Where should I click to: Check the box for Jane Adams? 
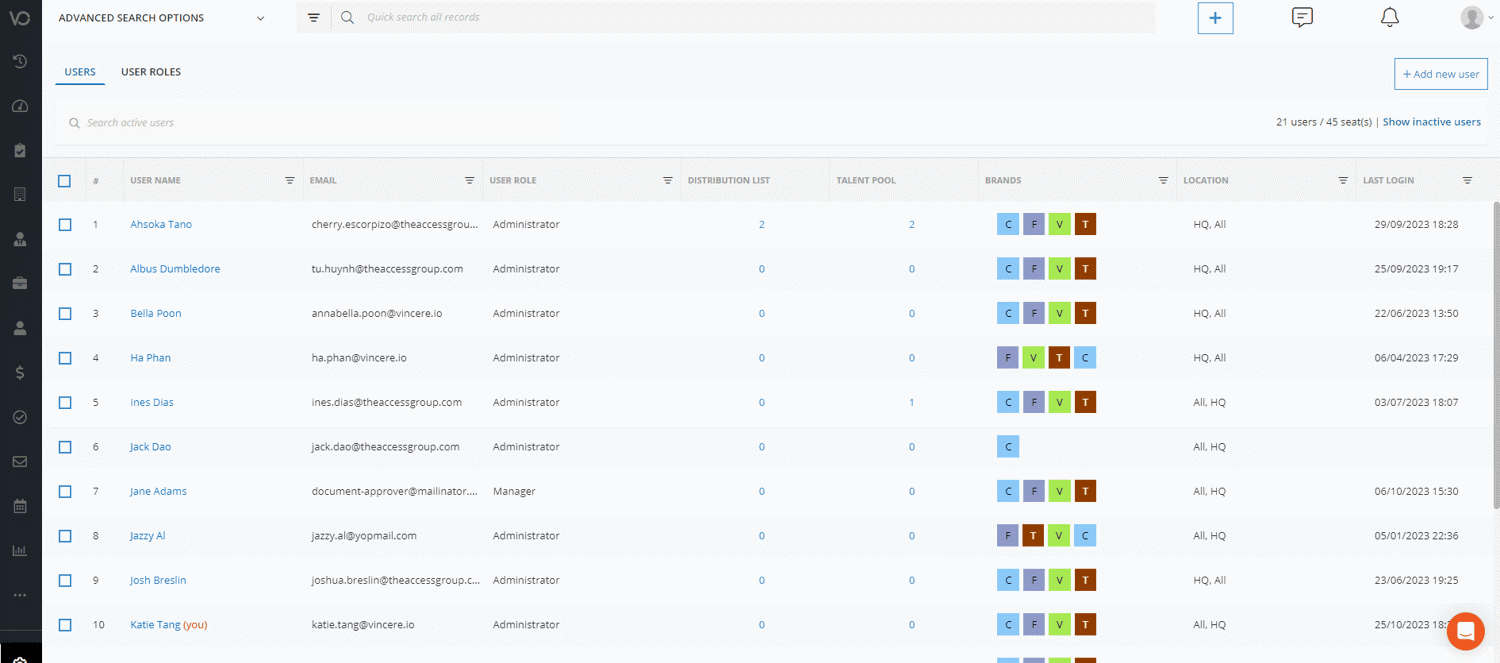click(x=65, y=491)
